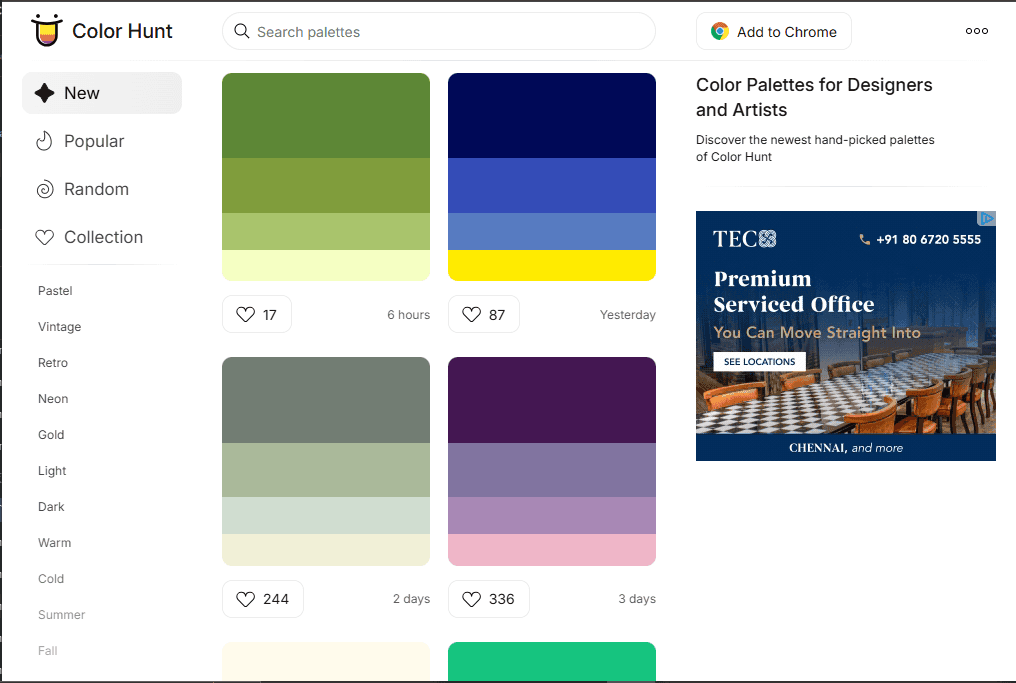The height and width of the screenshot is (683, 1016).
Task: Click the Chrome logo icon
Action: pyautogui.click(x=719, y=31)
